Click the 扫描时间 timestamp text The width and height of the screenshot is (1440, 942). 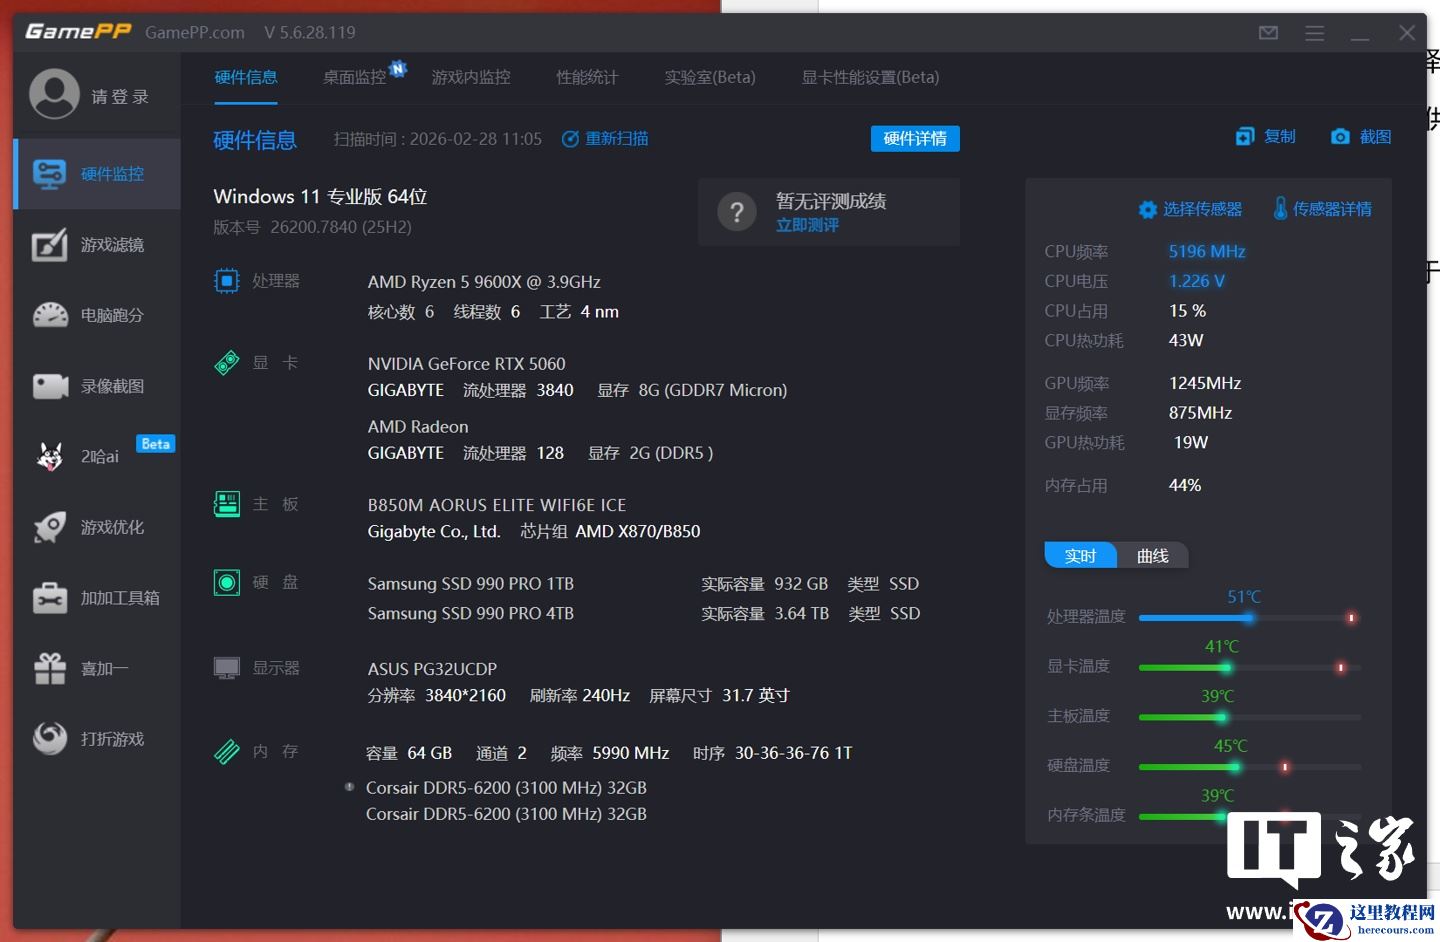438,139
